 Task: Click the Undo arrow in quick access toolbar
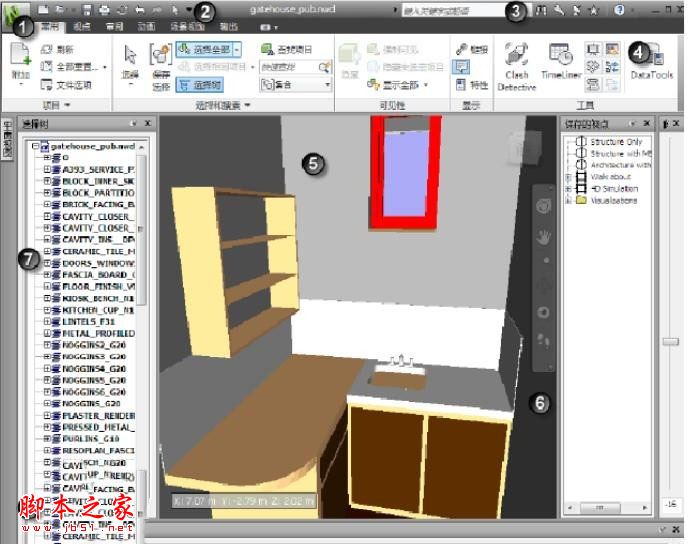point(140,9)
